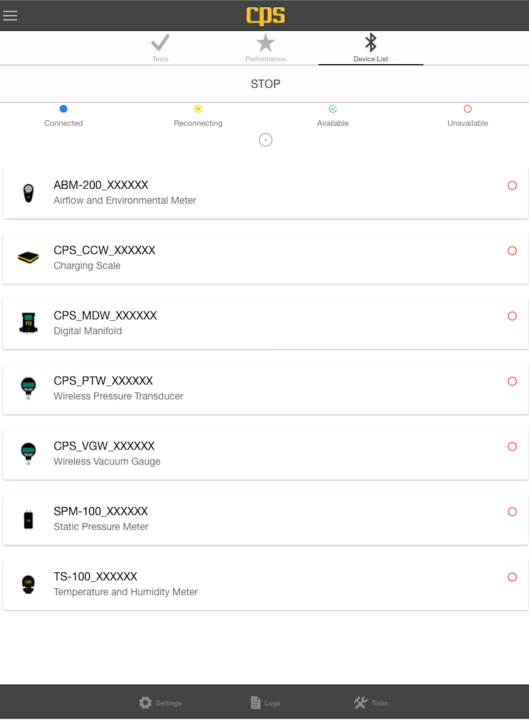
Task: Click the ABM-200 airflow meter device icon
Action: point(28,193)
